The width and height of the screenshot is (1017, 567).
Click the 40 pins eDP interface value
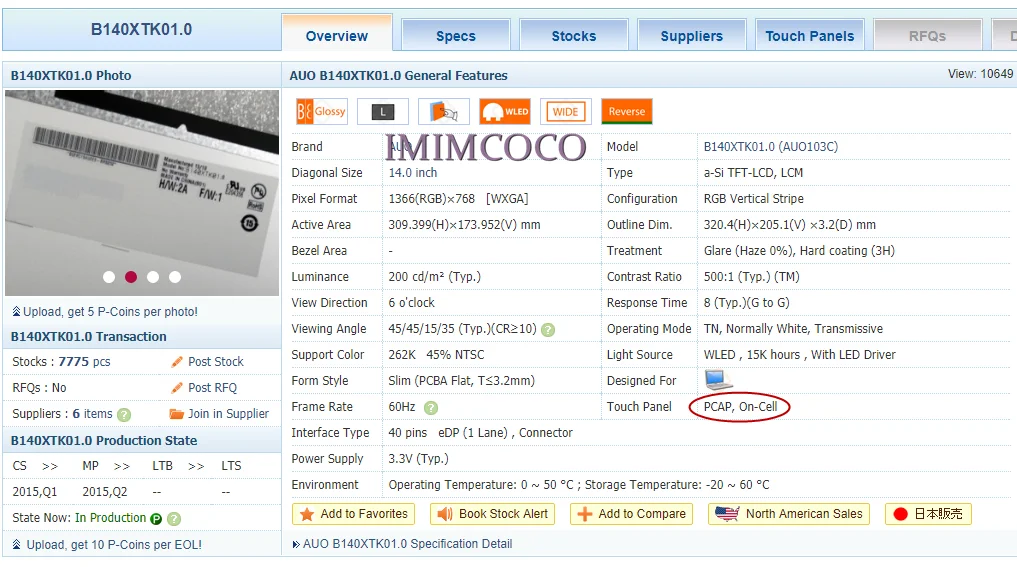point(481,433)
